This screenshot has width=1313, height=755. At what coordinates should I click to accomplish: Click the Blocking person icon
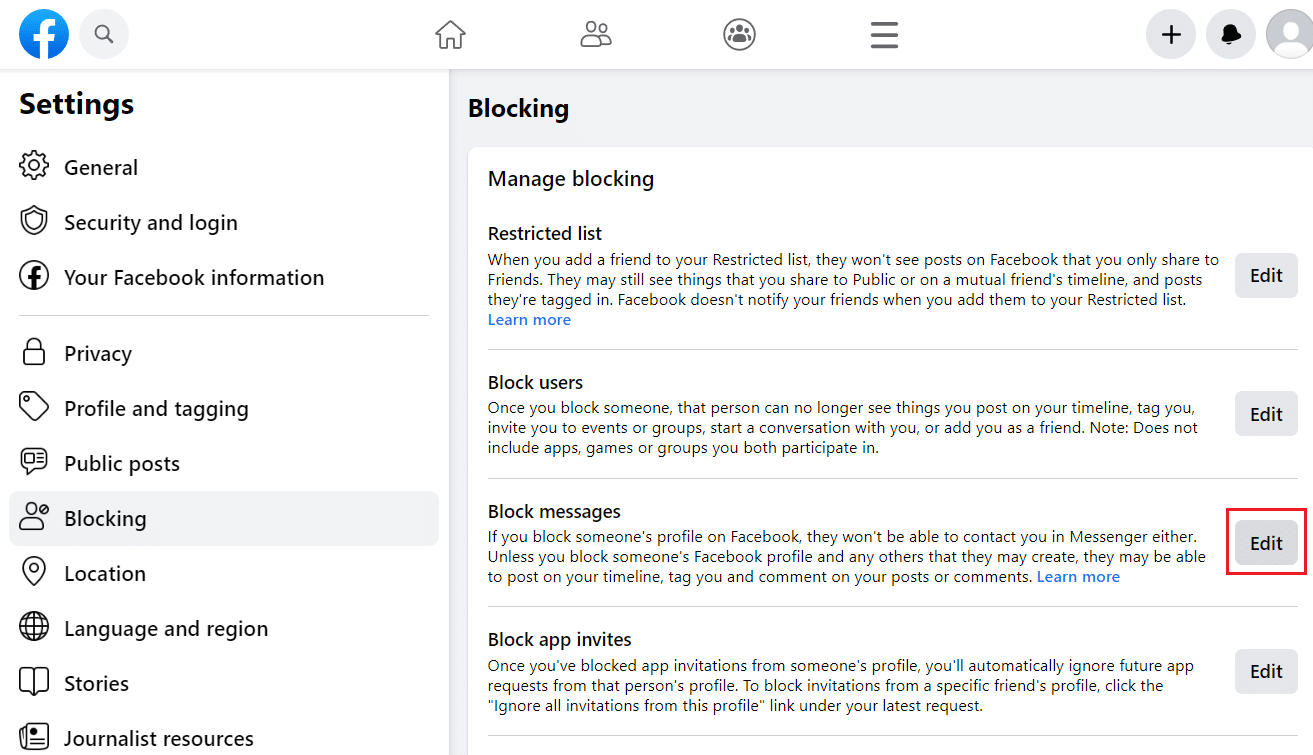tap(34, 517)
